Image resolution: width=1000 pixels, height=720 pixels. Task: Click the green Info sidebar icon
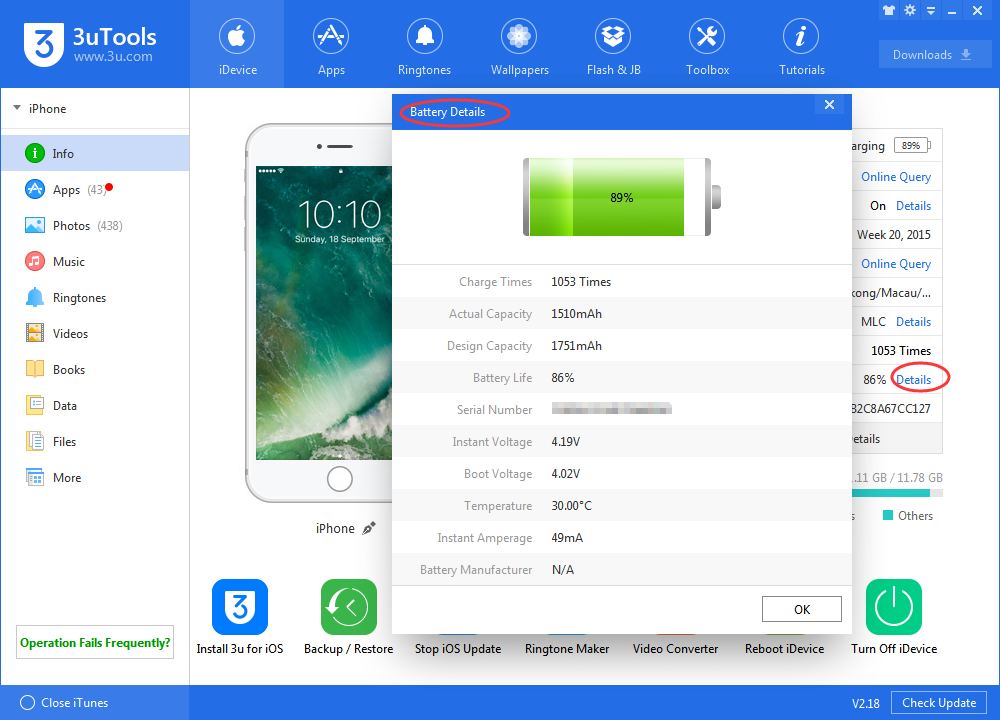(x=34, y=153)
